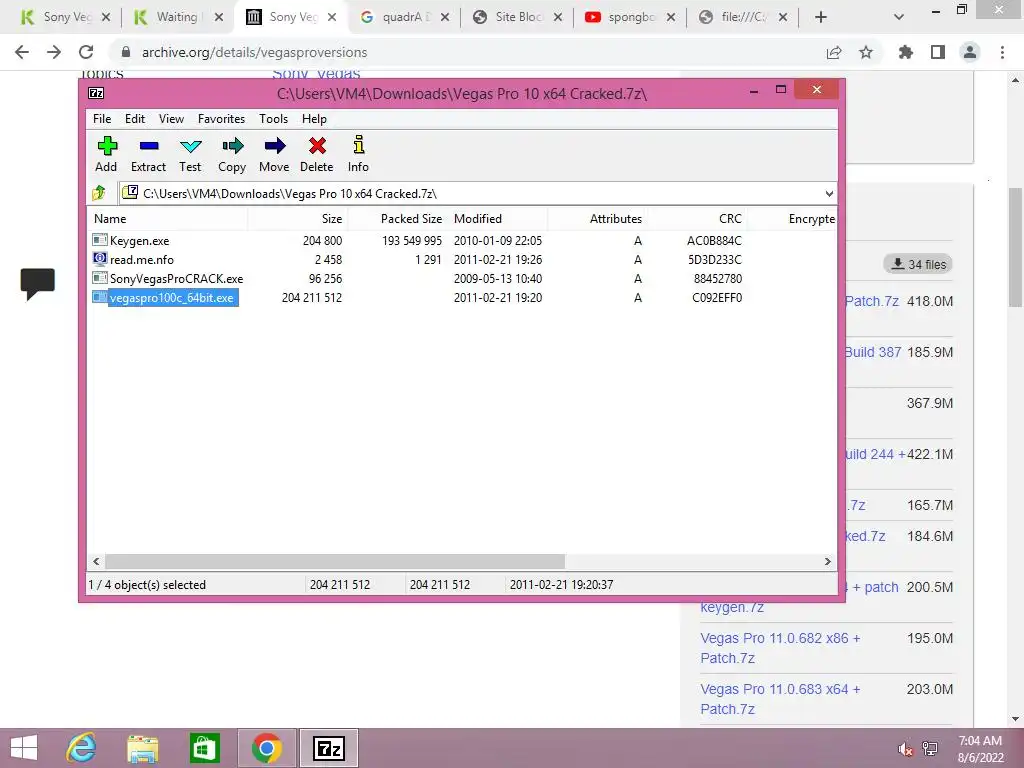1024x768 pixels.
Task: Click the taskbar clock 7:04 AM
Action: pyautogui.click(x=980, y=741)
